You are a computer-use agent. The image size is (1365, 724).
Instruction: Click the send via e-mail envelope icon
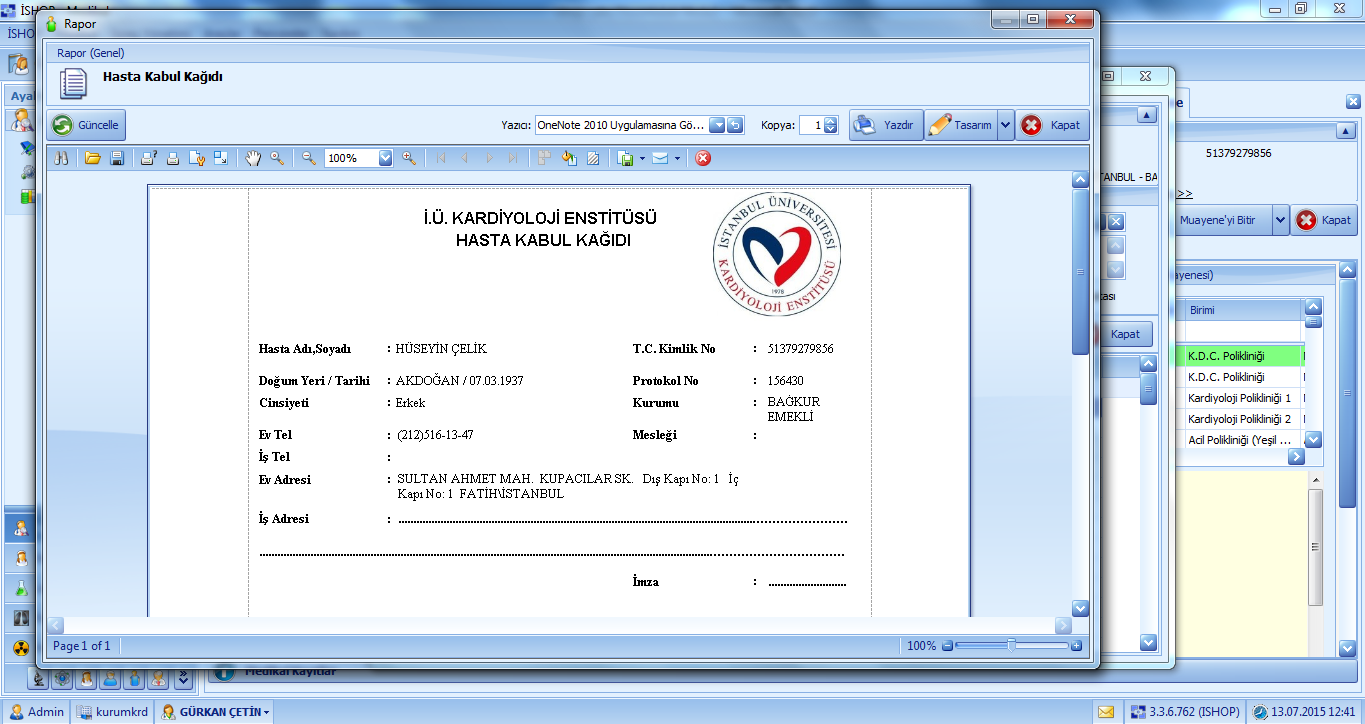[660, 158]
